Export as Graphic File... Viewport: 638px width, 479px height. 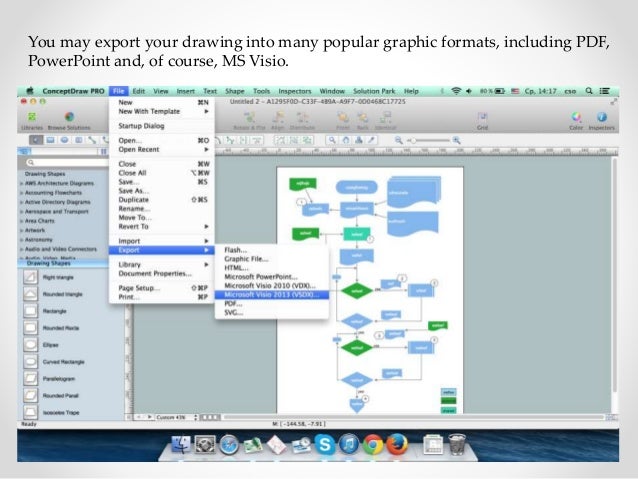(x=272, y=259)
